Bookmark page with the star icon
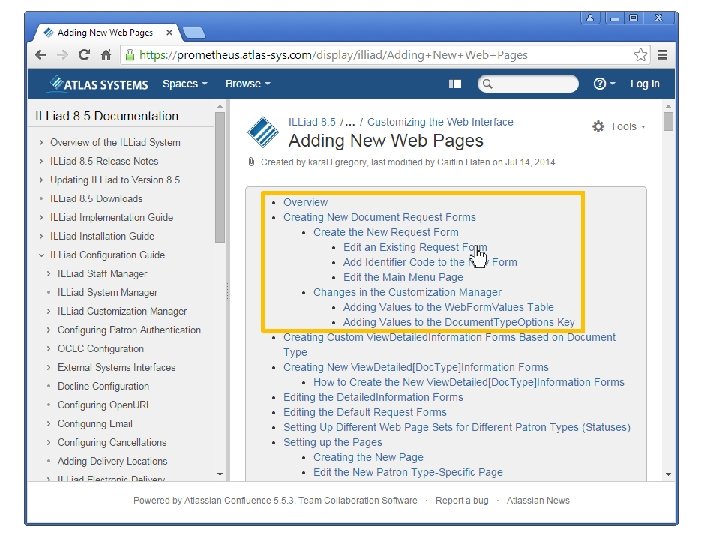The height and width of the screenshot is (540, 720). pyautogui.click(x=641, y=55)
